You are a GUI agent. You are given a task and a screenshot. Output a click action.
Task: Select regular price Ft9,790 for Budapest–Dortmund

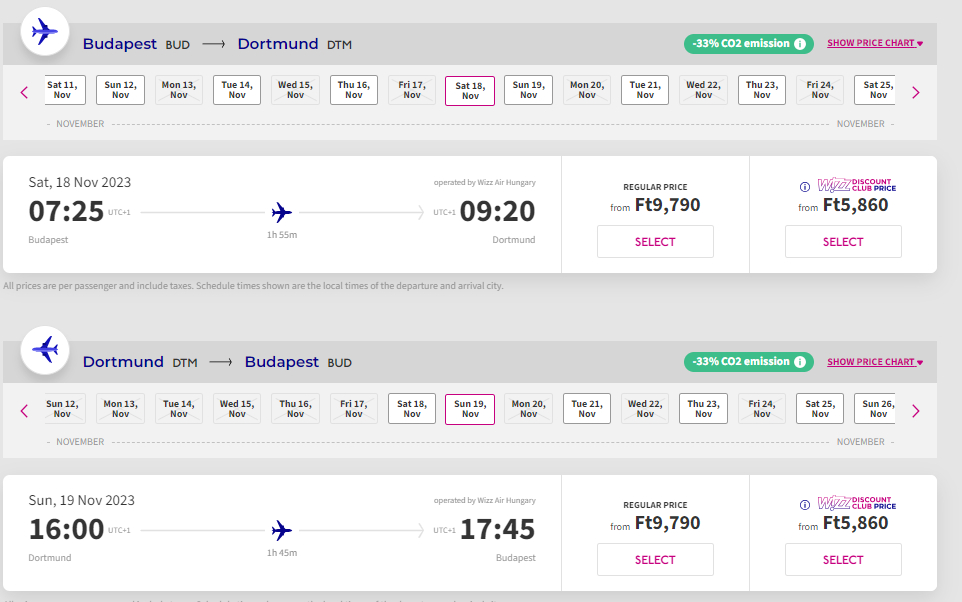pyautogui.click(x=655, y=242)
